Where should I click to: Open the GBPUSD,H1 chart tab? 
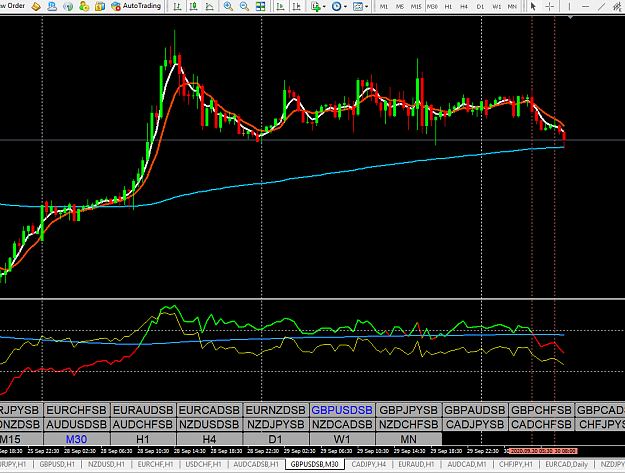click(x=57, y=464)
